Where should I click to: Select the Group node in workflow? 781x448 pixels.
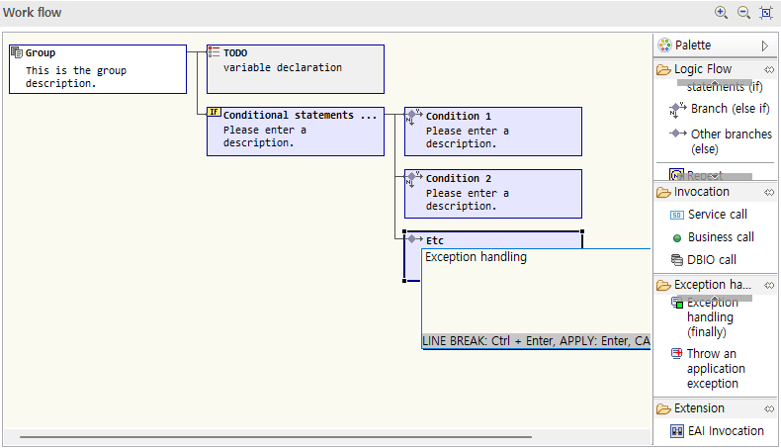pos(97,69)
